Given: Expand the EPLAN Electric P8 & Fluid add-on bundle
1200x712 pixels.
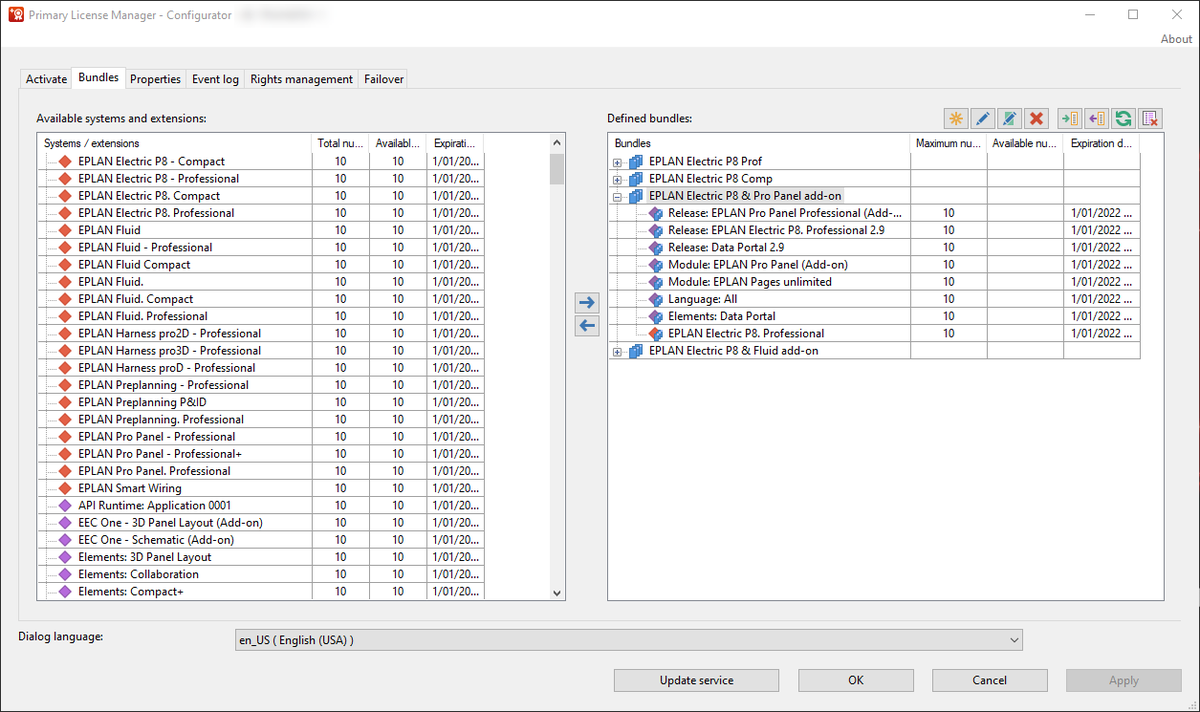Looking at the screenshot, I should click(x=618, y=352).
